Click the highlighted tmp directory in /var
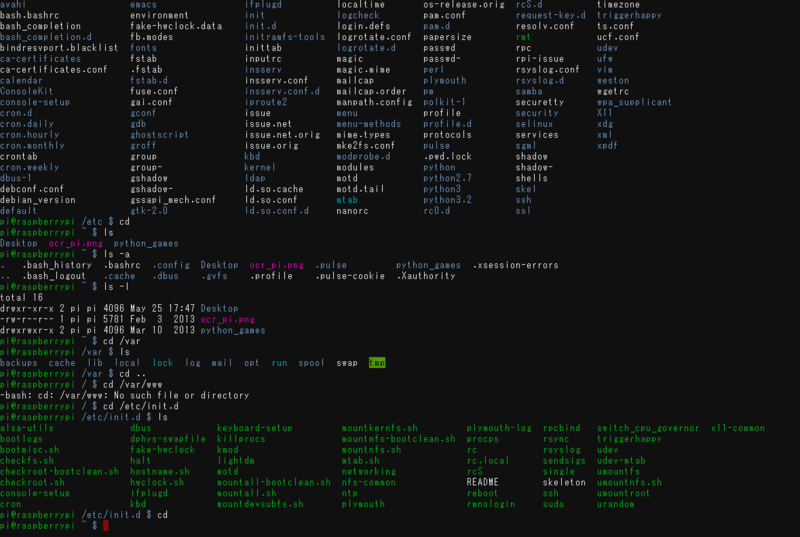 (377, 363)
